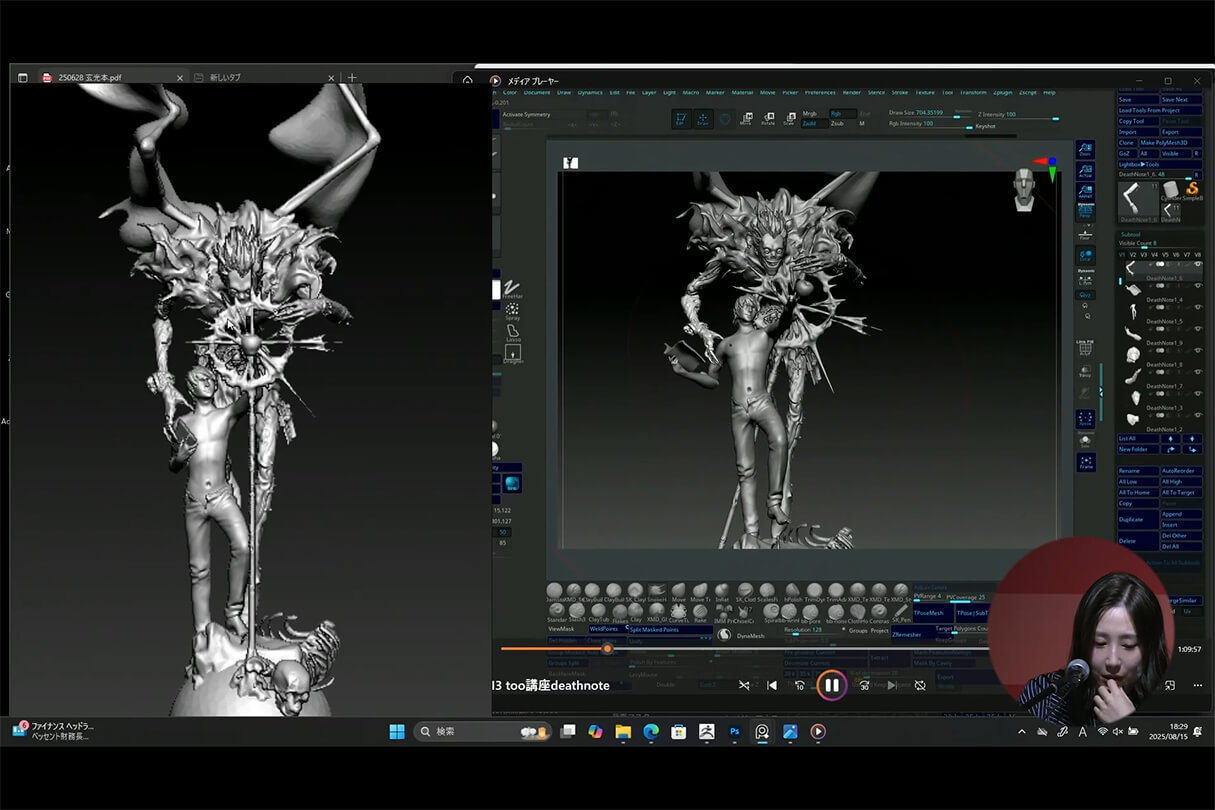Open the media player more options menu
This screenshot has width=1215, height=810.
tap(1198, 685)
